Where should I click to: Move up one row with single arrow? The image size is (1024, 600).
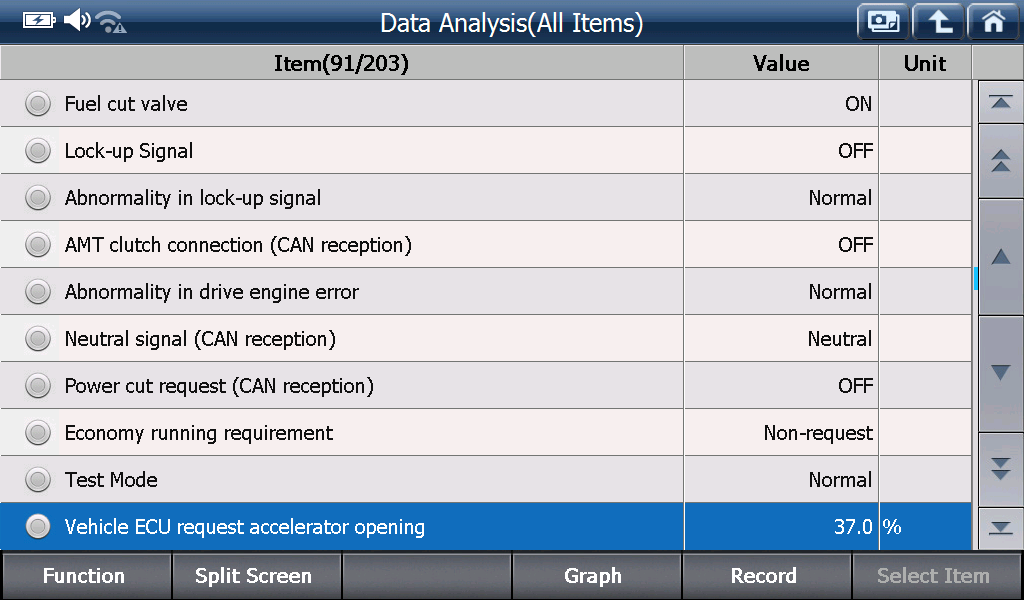coord(1000,257)
